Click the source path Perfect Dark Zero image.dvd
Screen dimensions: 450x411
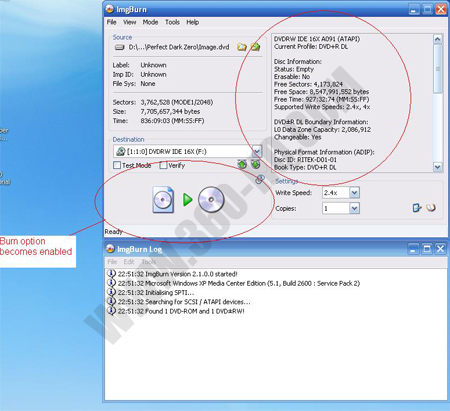click(x=179, y=47)
